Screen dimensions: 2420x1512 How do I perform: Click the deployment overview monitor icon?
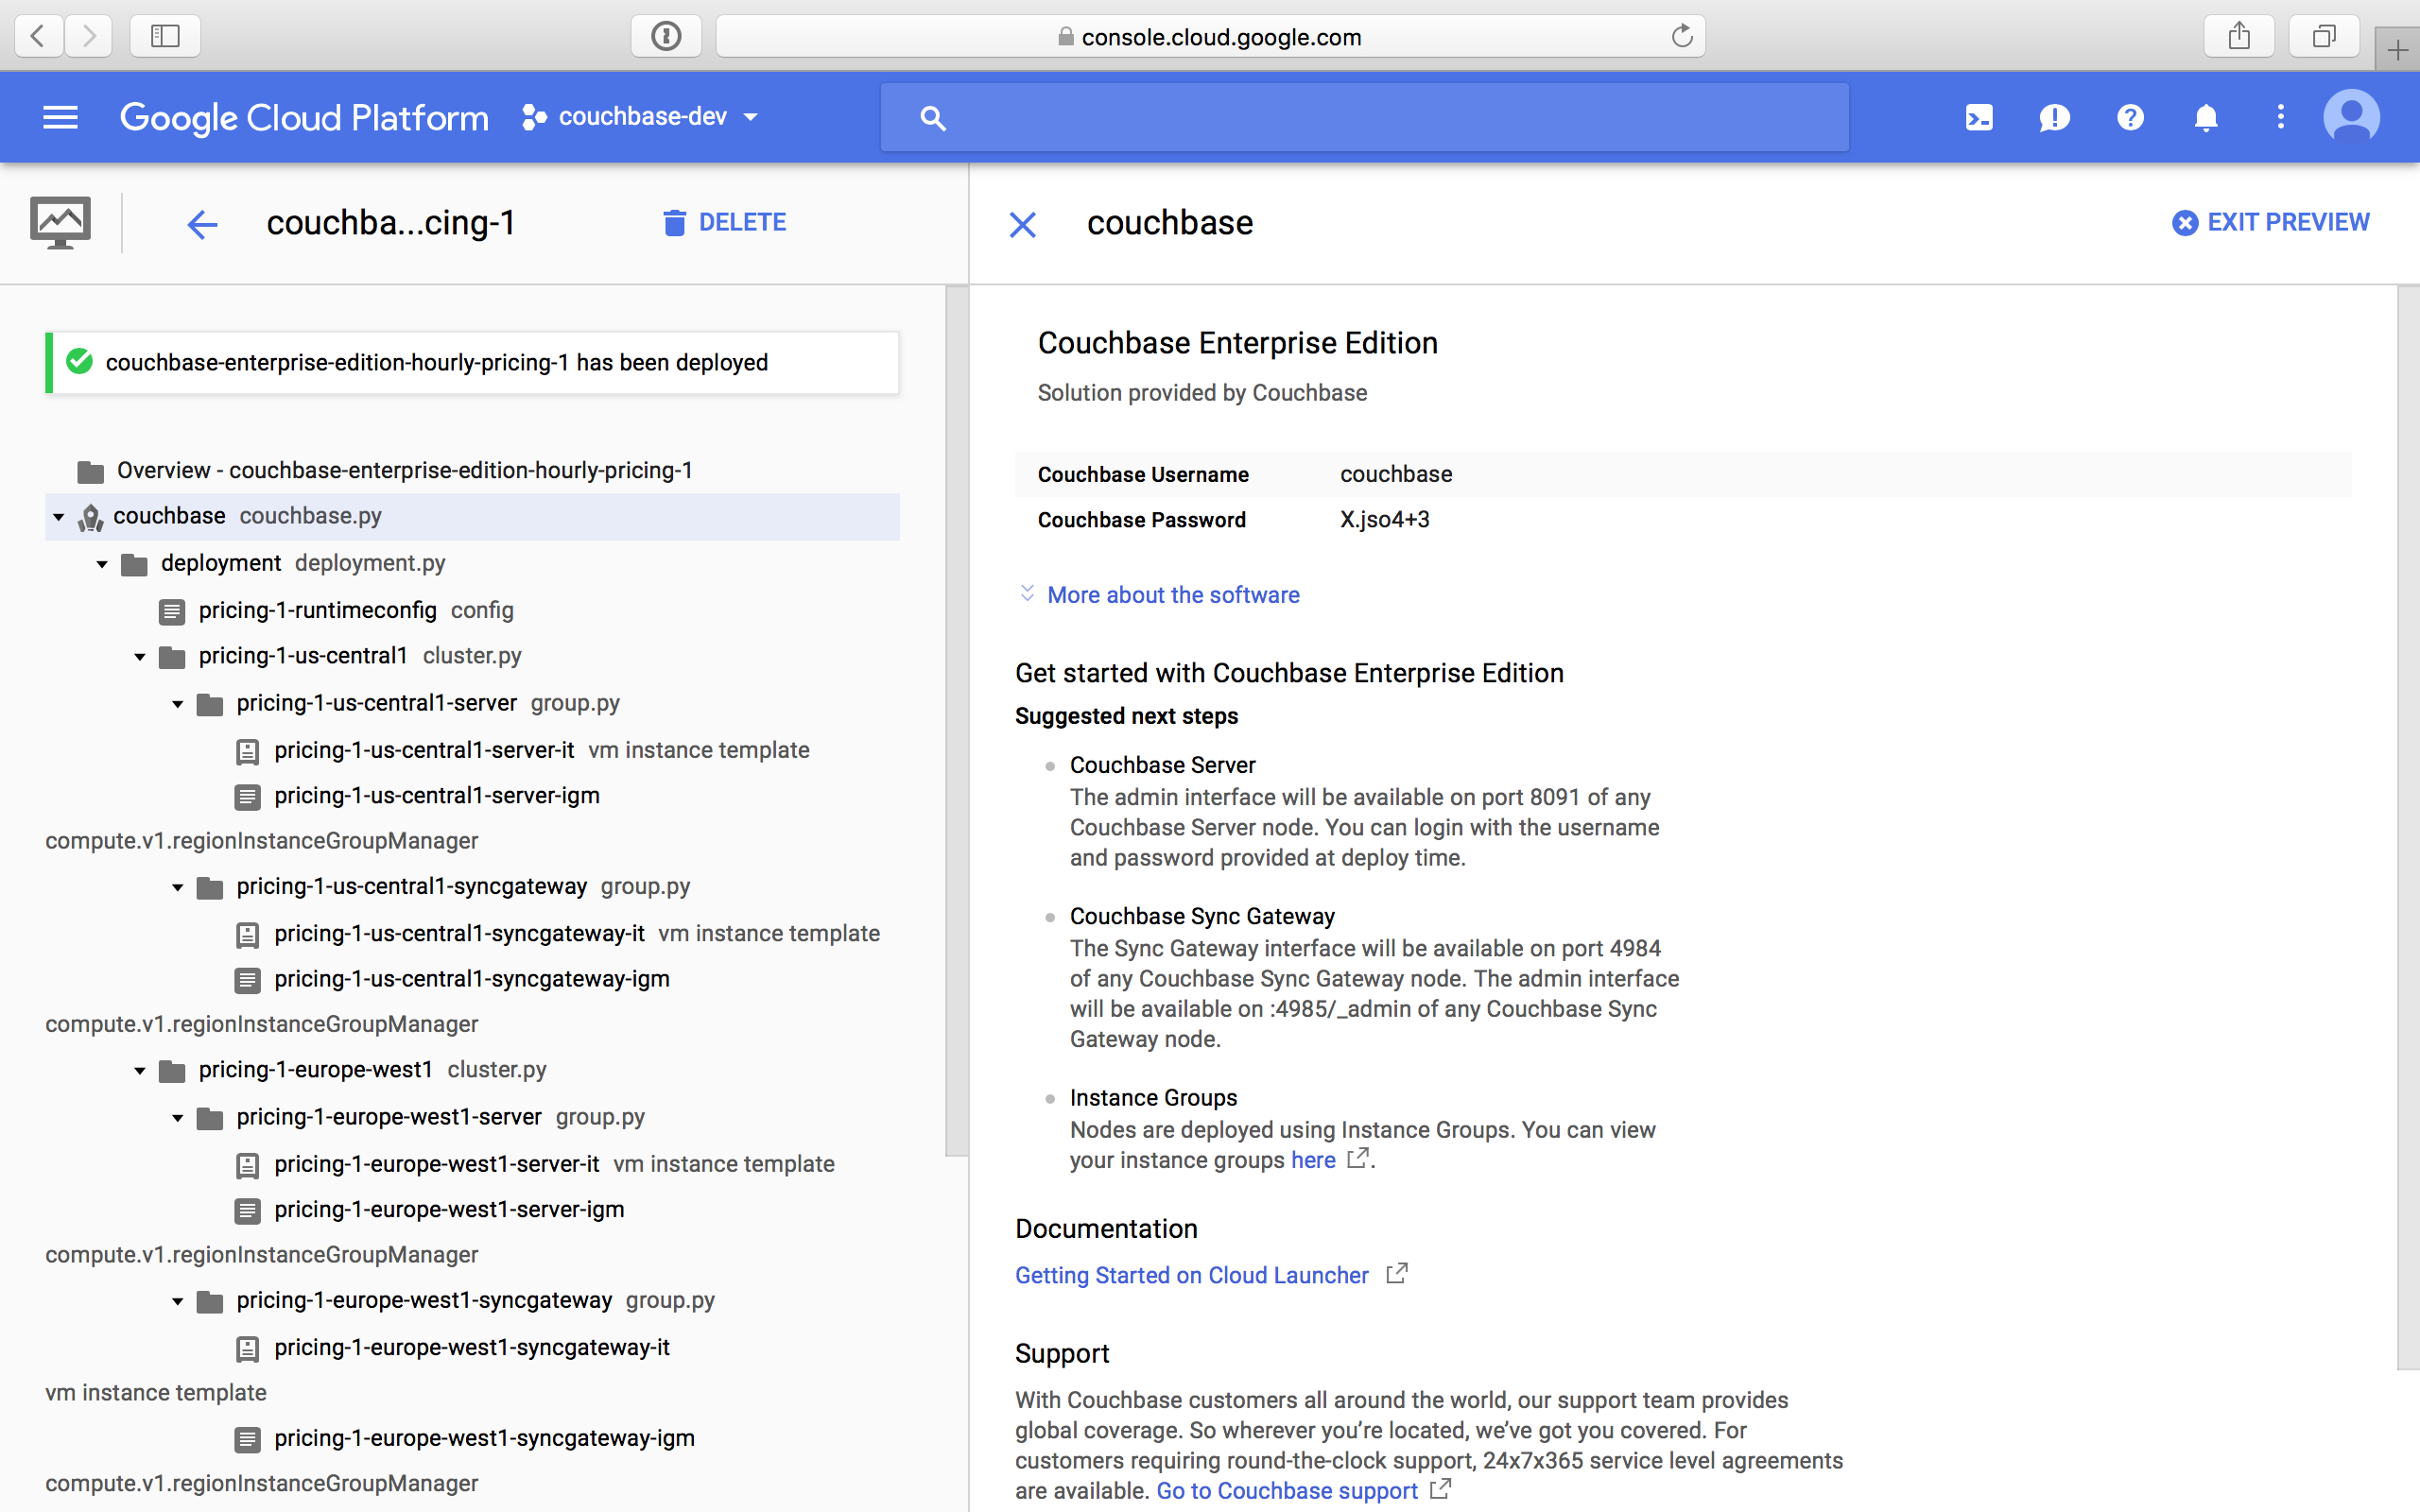(60, 221)
